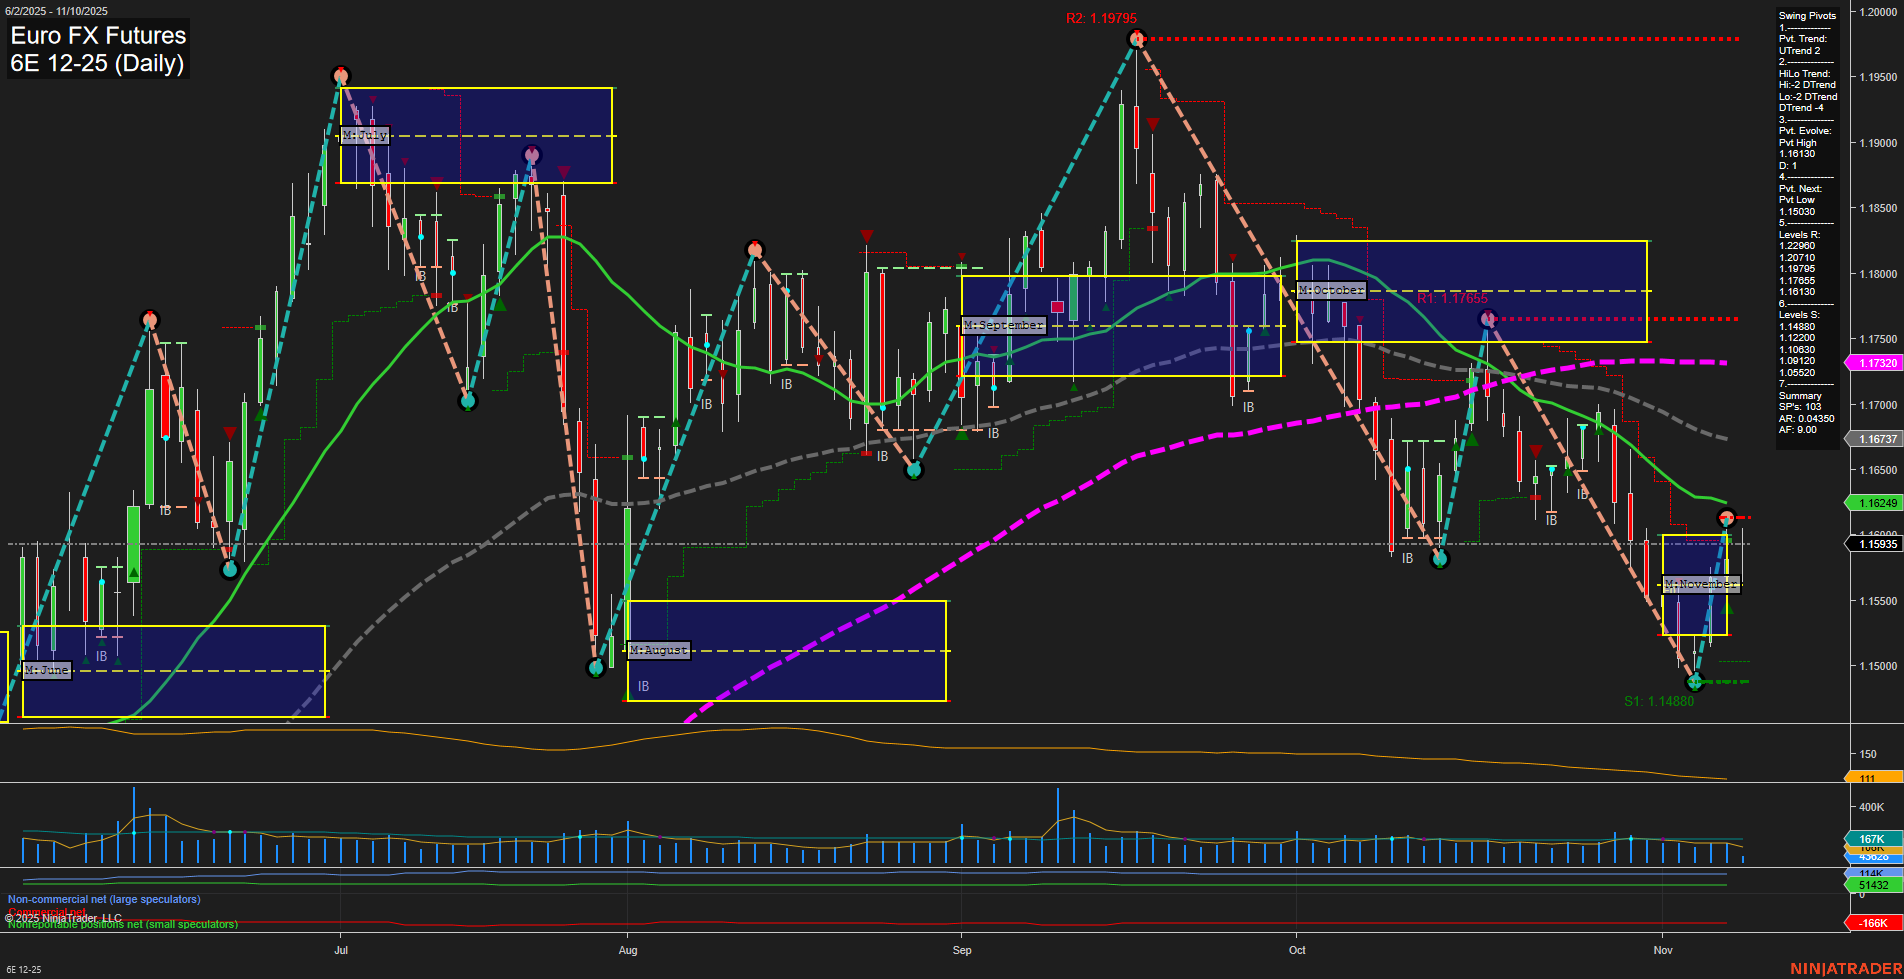1904x979 pixels.
Task: Click the Oct label on the time axis
Action: click(1297, 950)
